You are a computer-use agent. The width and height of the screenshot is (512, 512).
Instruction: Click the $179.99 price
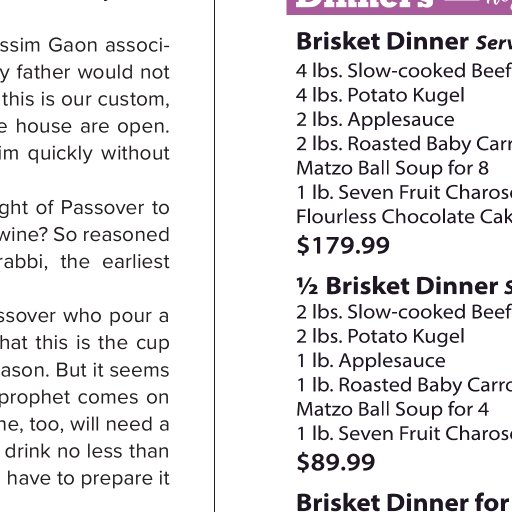click(x=343, y=245)
